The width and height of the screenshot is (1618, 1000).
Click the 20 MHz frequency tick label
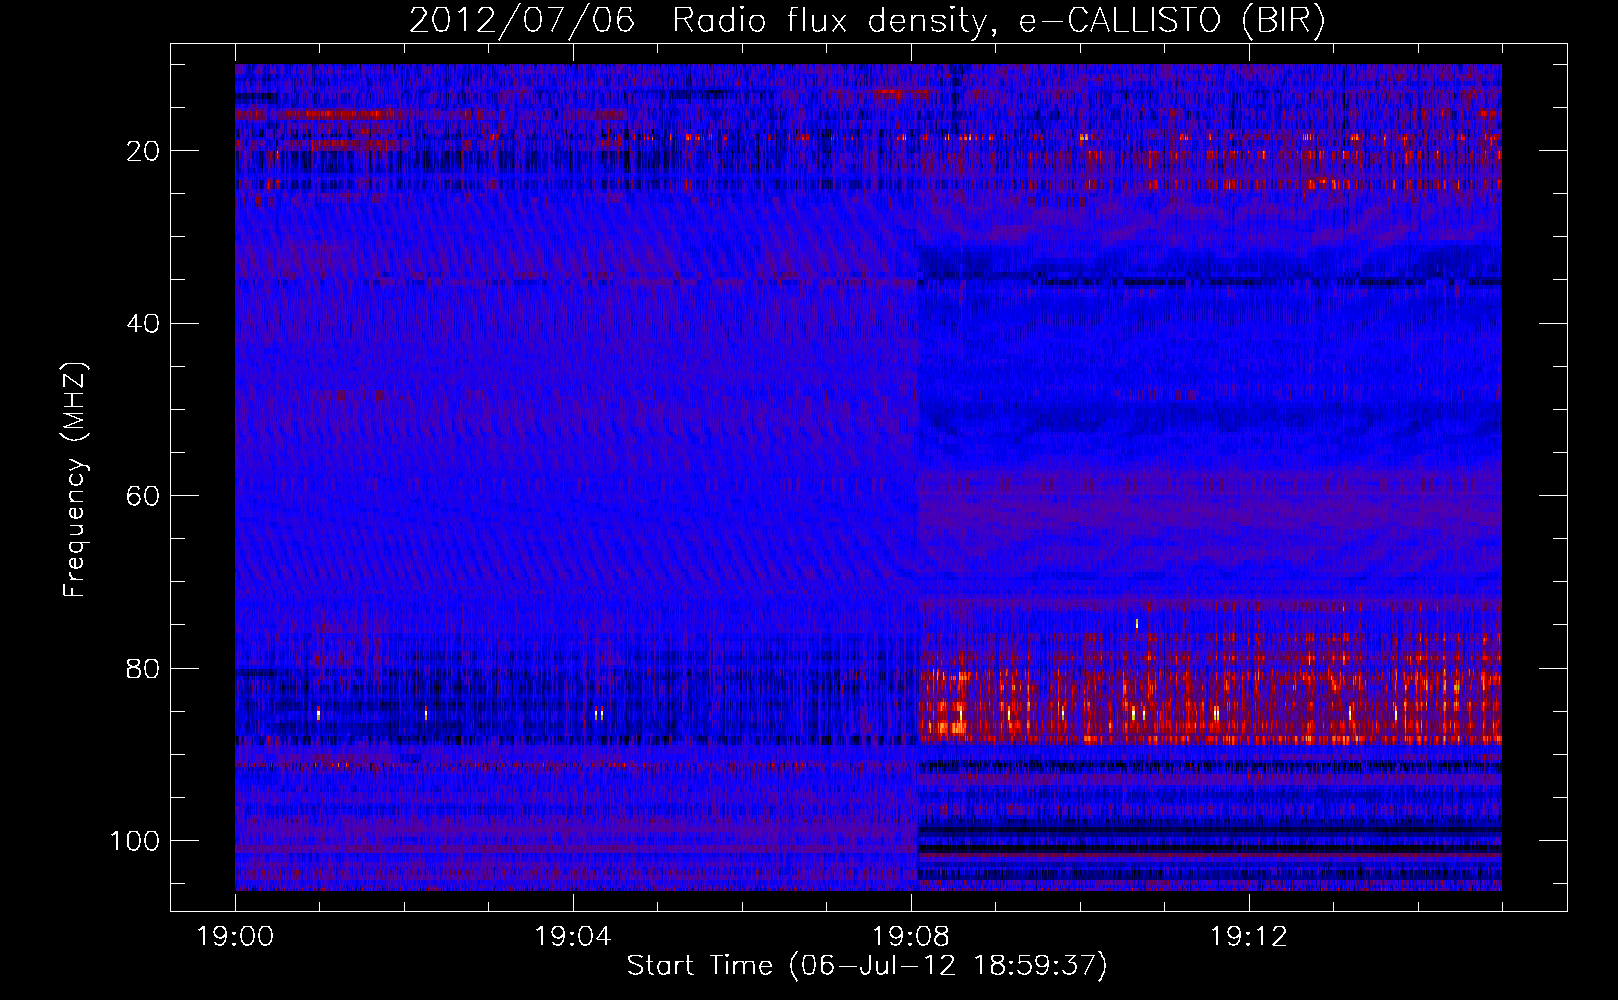[143, 151]
